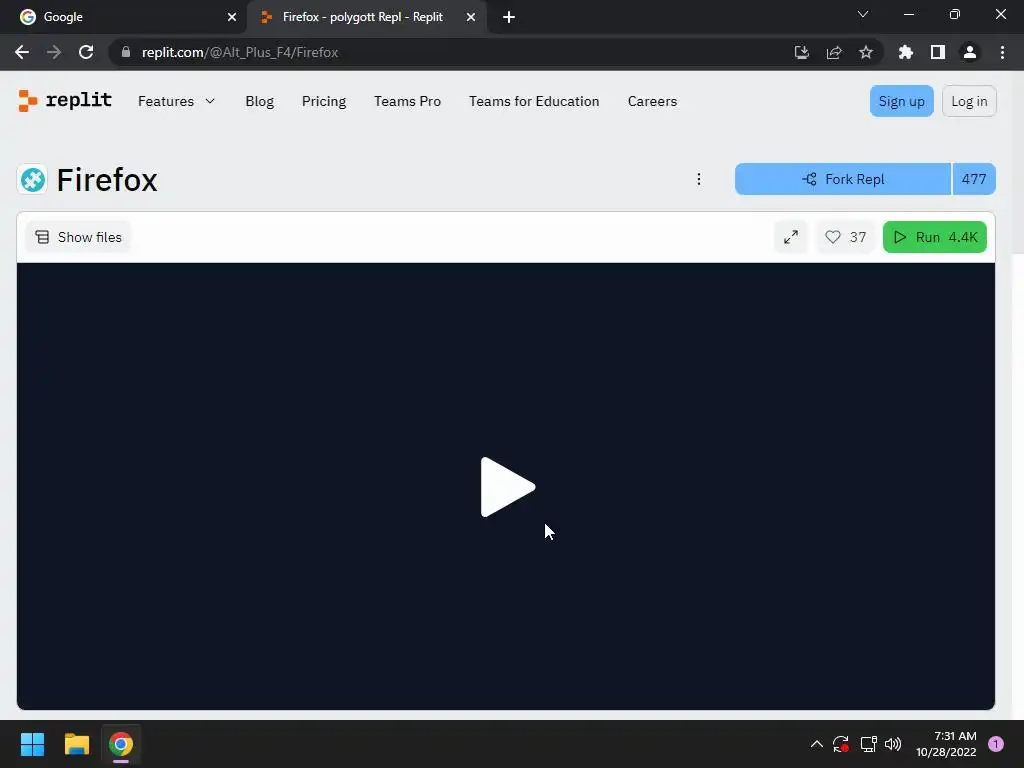
Task: Toggle Chrome side panel
Action: (938, 52)
